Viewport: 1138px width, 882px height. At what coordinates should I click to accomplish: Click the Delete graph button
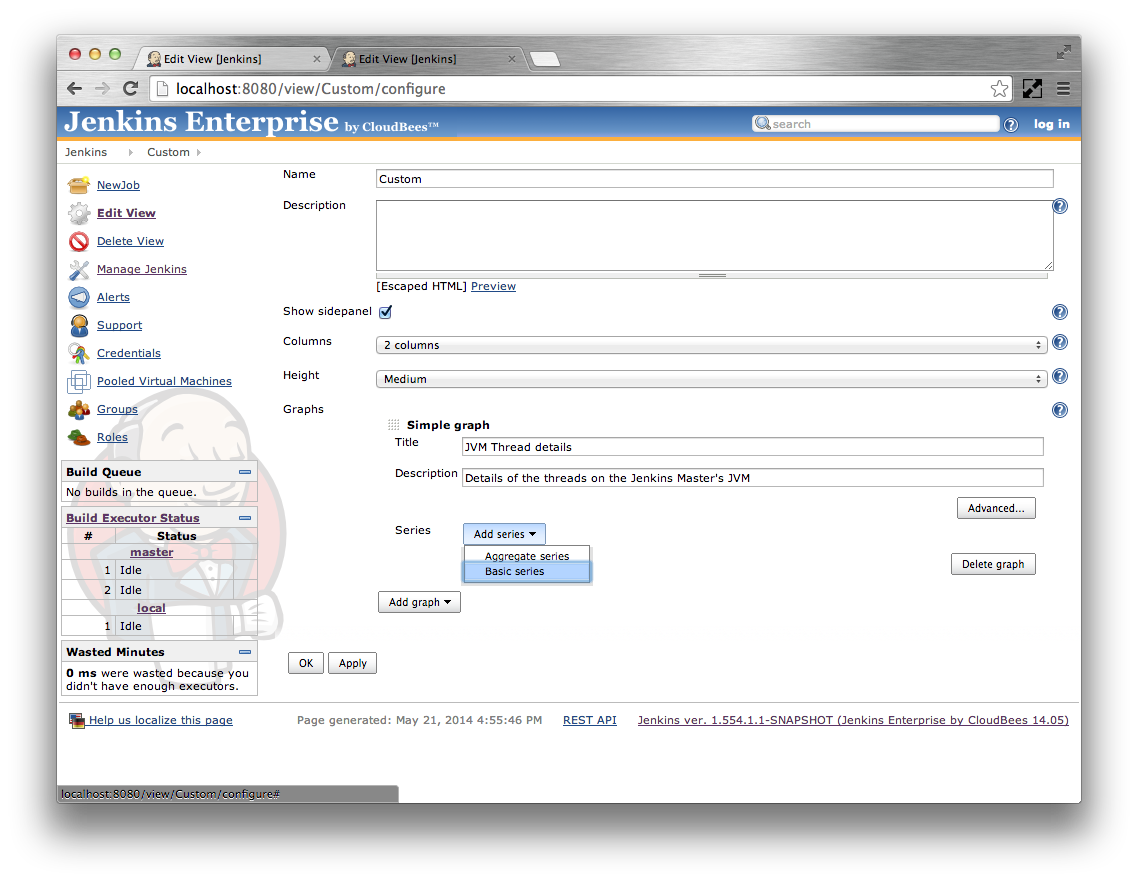click(x=993, y=564)
